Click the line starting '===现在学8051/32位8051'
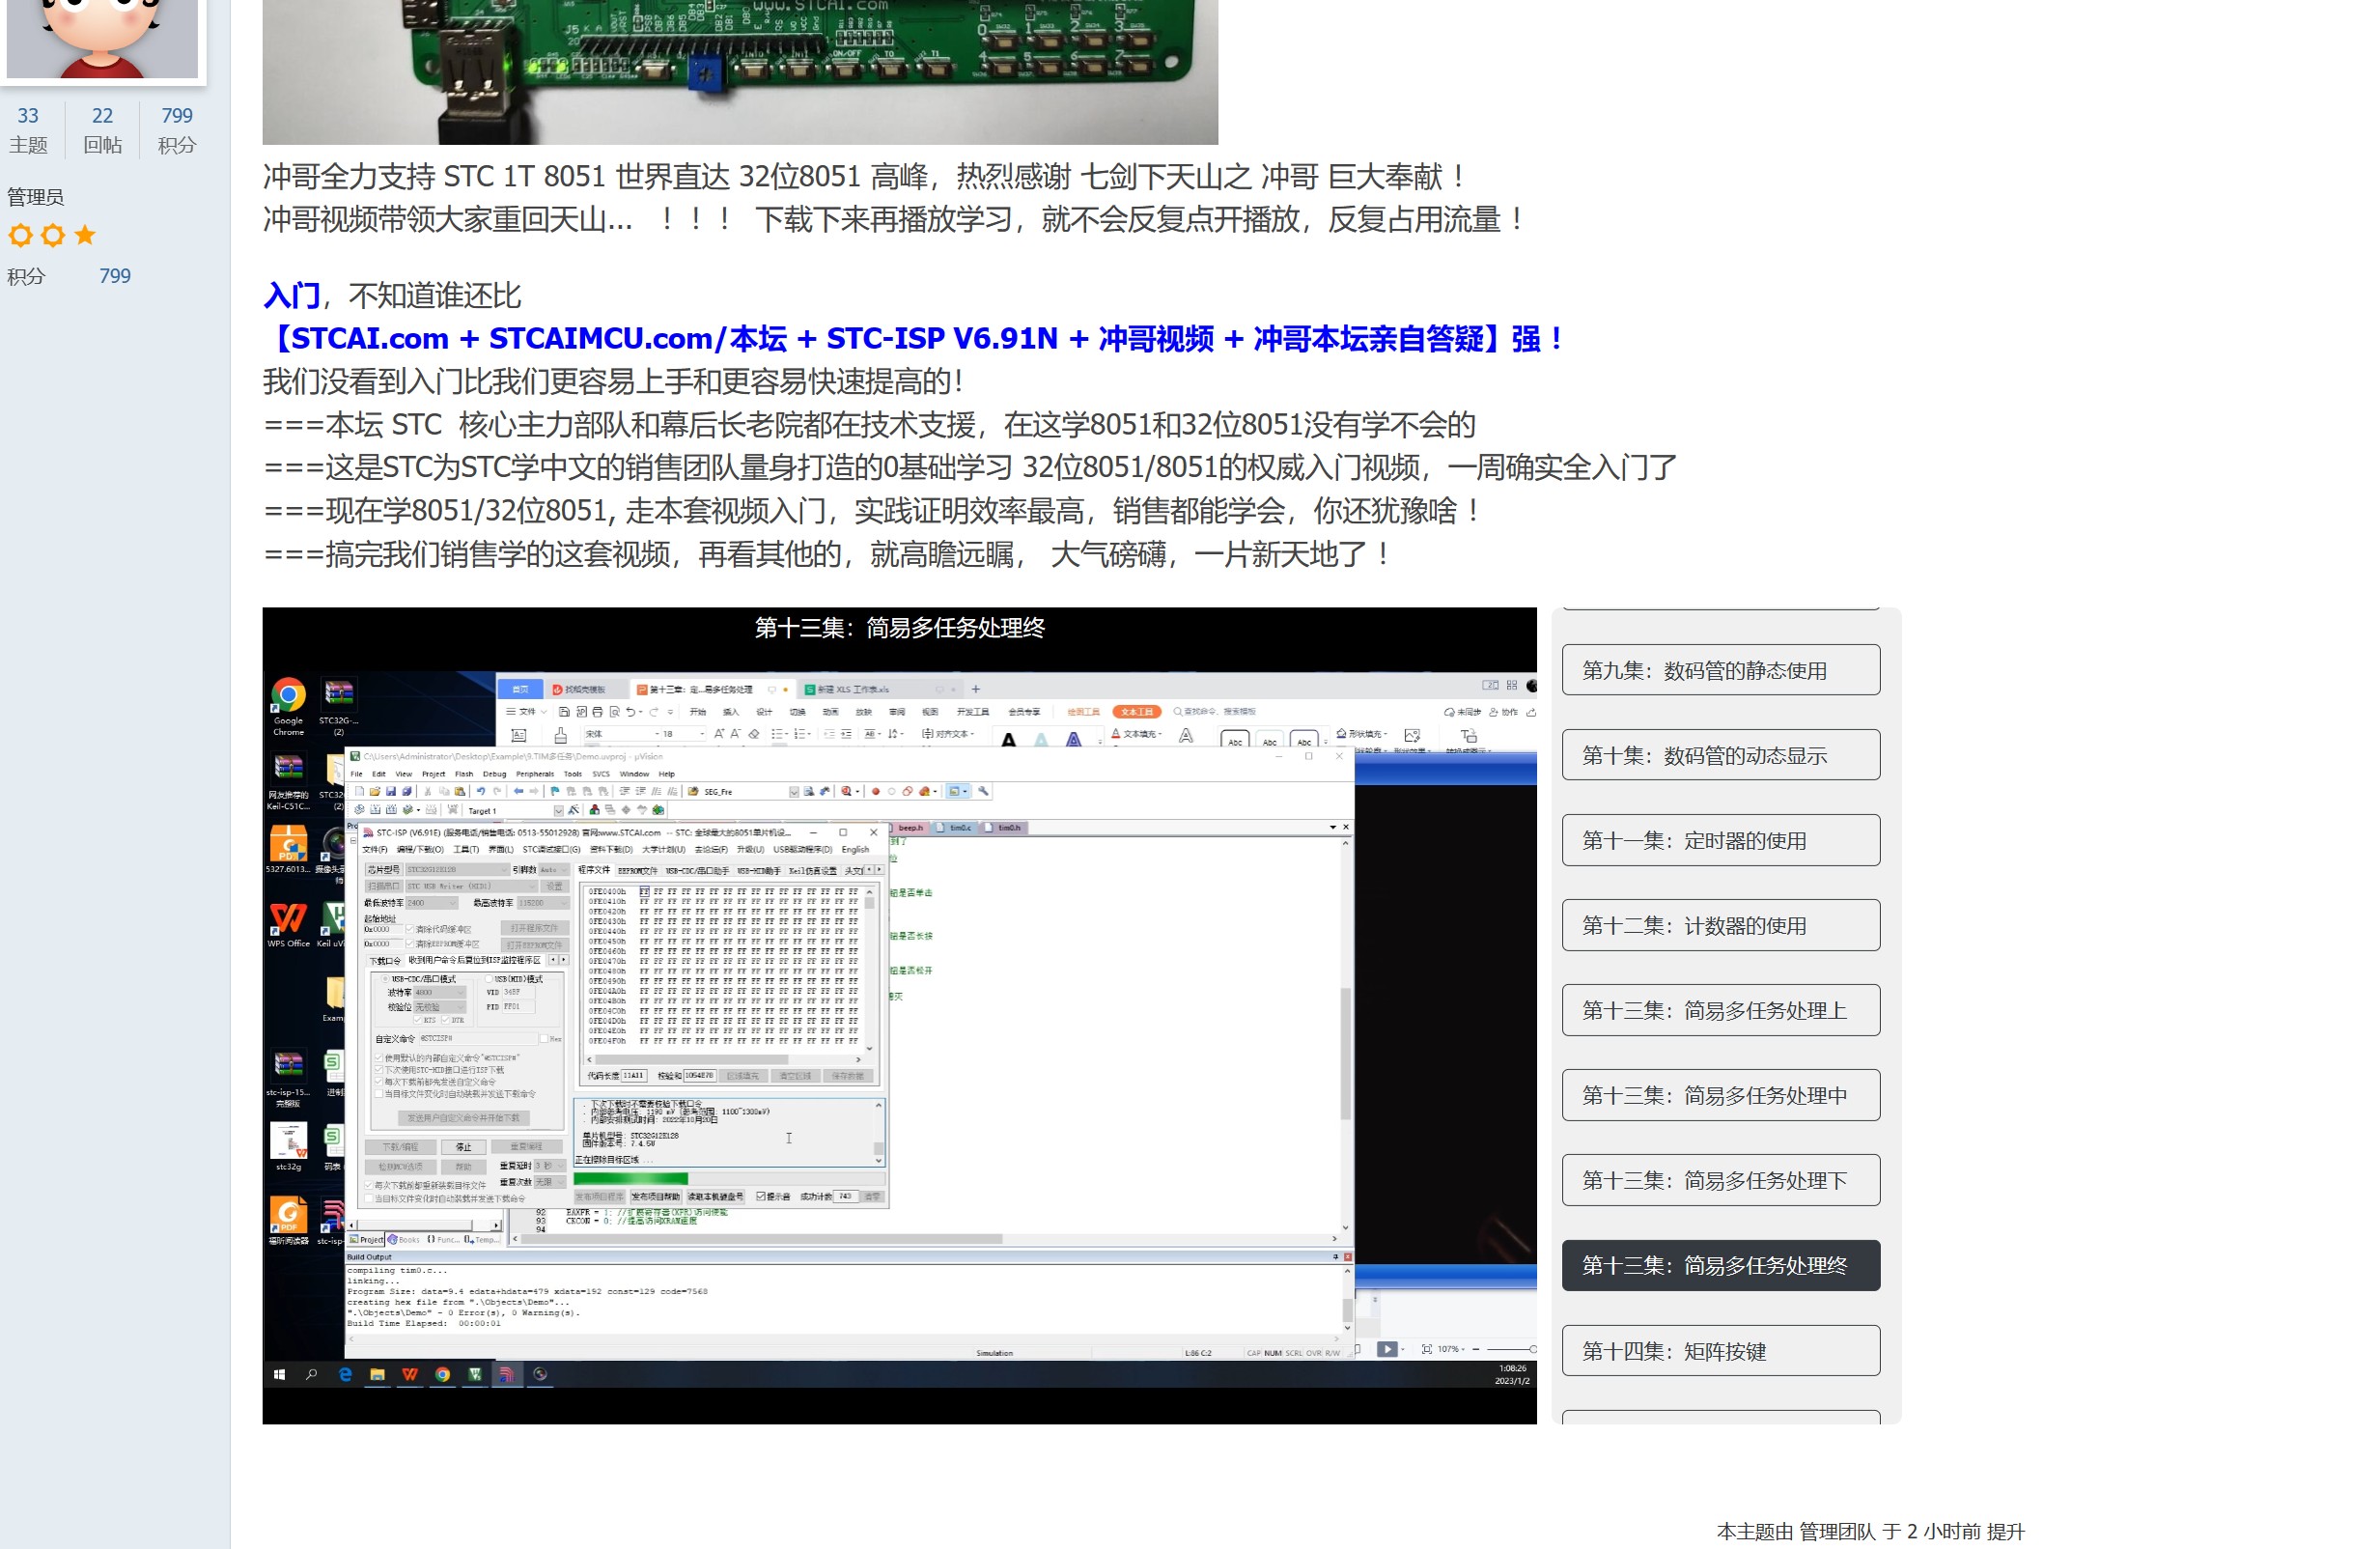The width and height of the screenshot is (2380, 1549). click(x=873, y=511)
